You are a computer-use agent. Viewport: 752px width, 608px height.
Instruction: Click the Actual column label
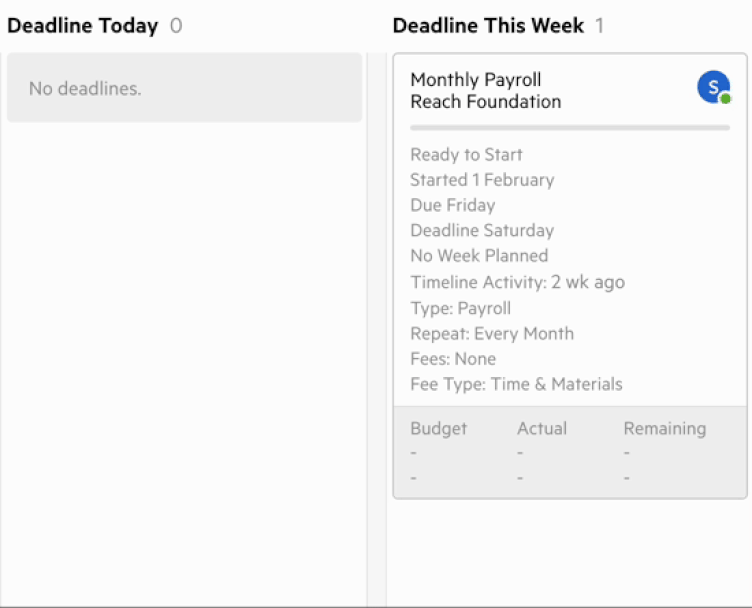tap(542, 429)
